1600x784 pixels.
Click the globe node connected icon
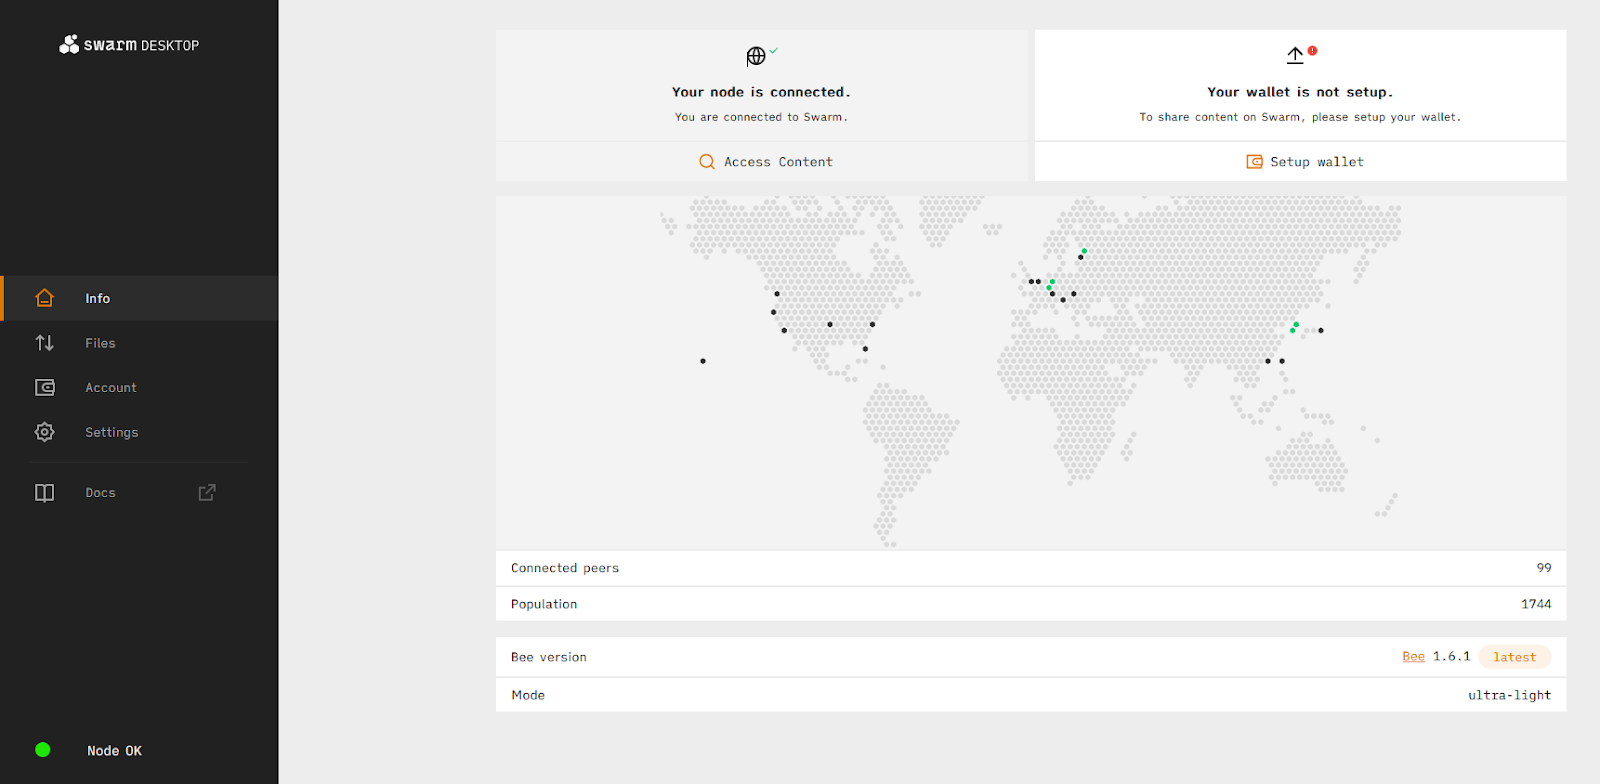point(757,56)
